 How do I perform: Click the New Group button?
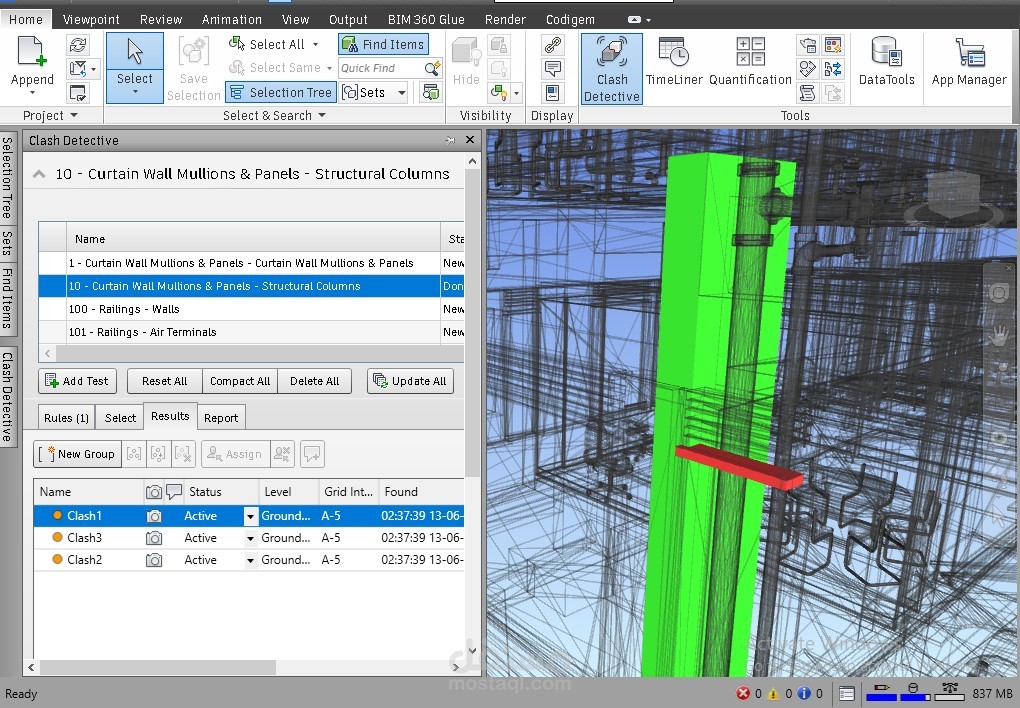pos(77,454)
